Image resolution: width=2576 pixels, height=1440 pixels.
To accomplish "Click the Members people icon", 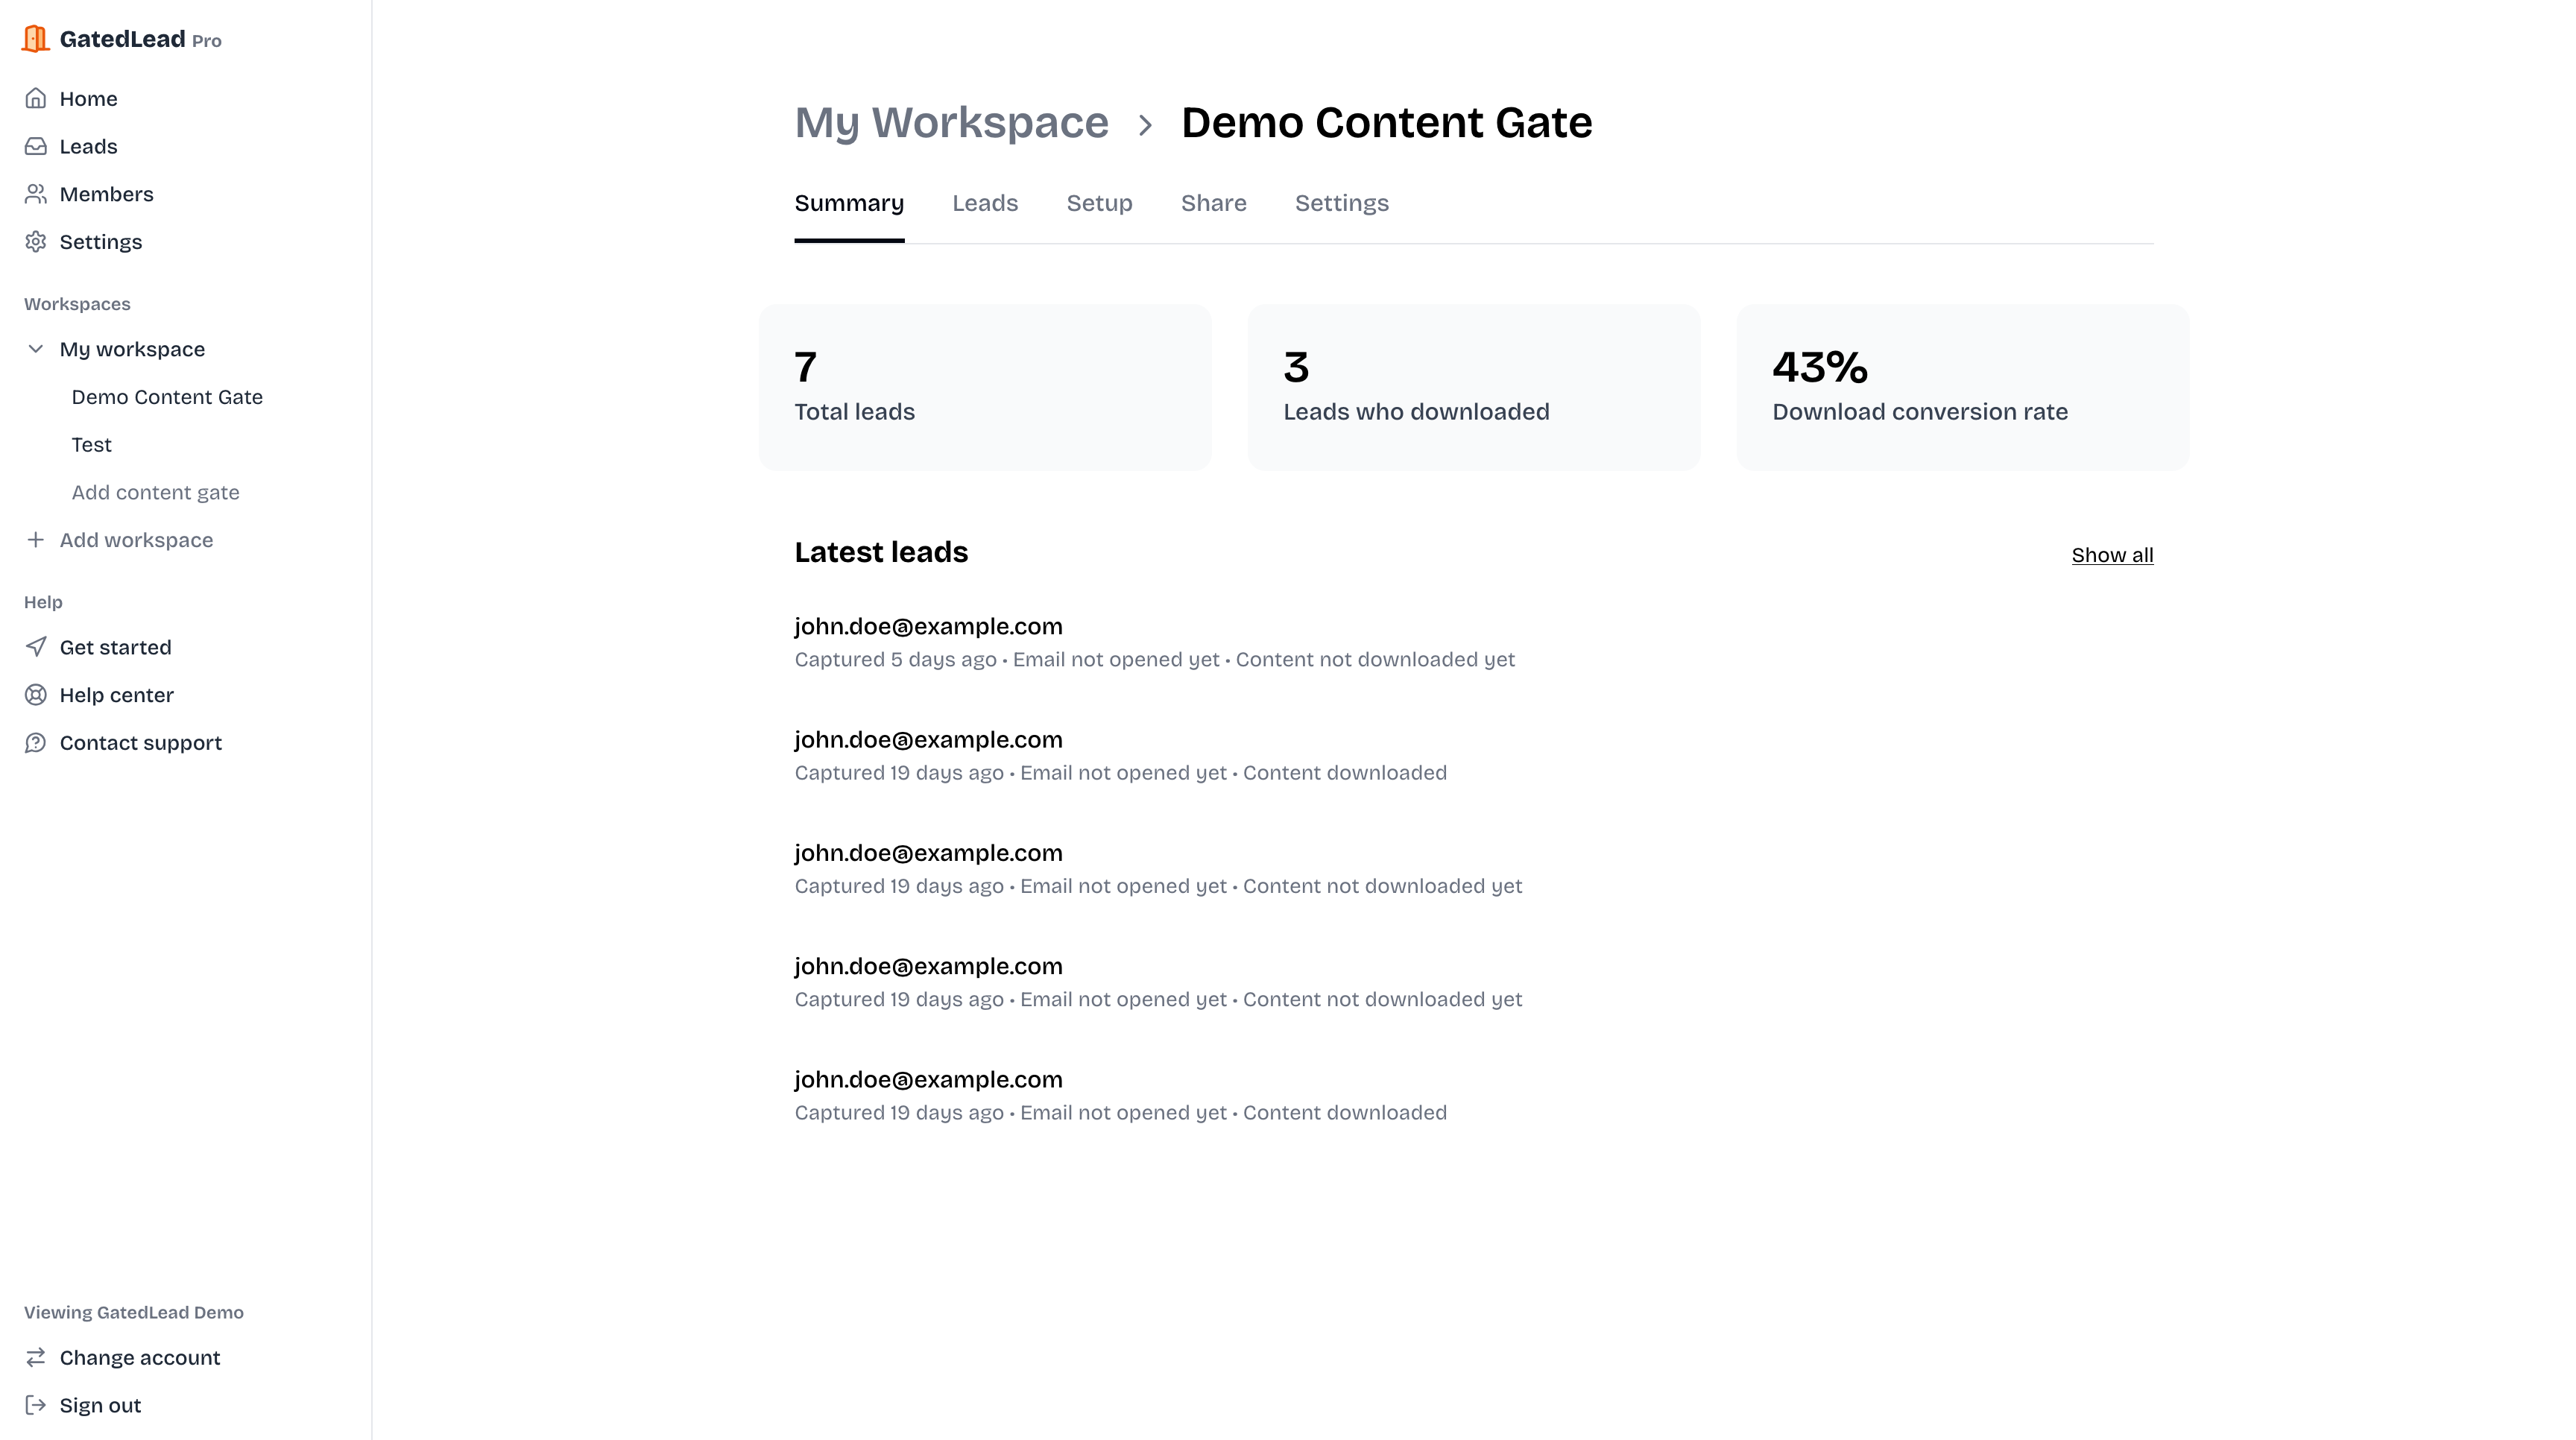I will [x=36, y=194].
